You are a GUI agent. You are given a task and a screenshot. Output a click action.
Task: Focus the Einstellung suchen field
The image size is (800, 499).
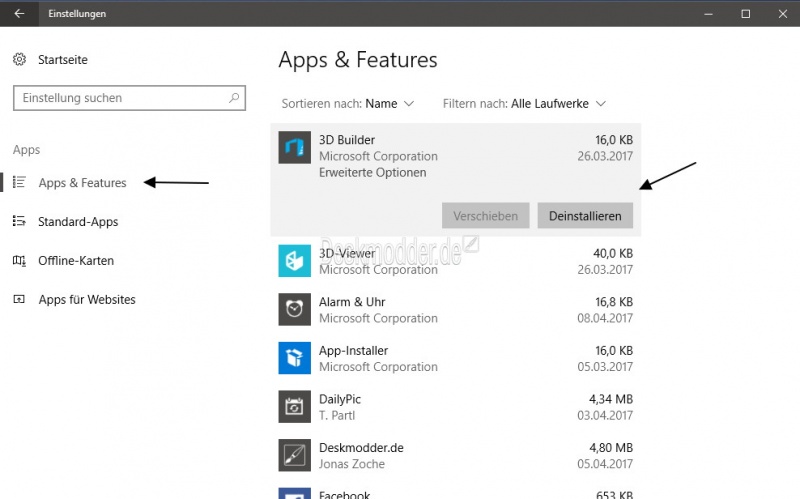point(129,98)
